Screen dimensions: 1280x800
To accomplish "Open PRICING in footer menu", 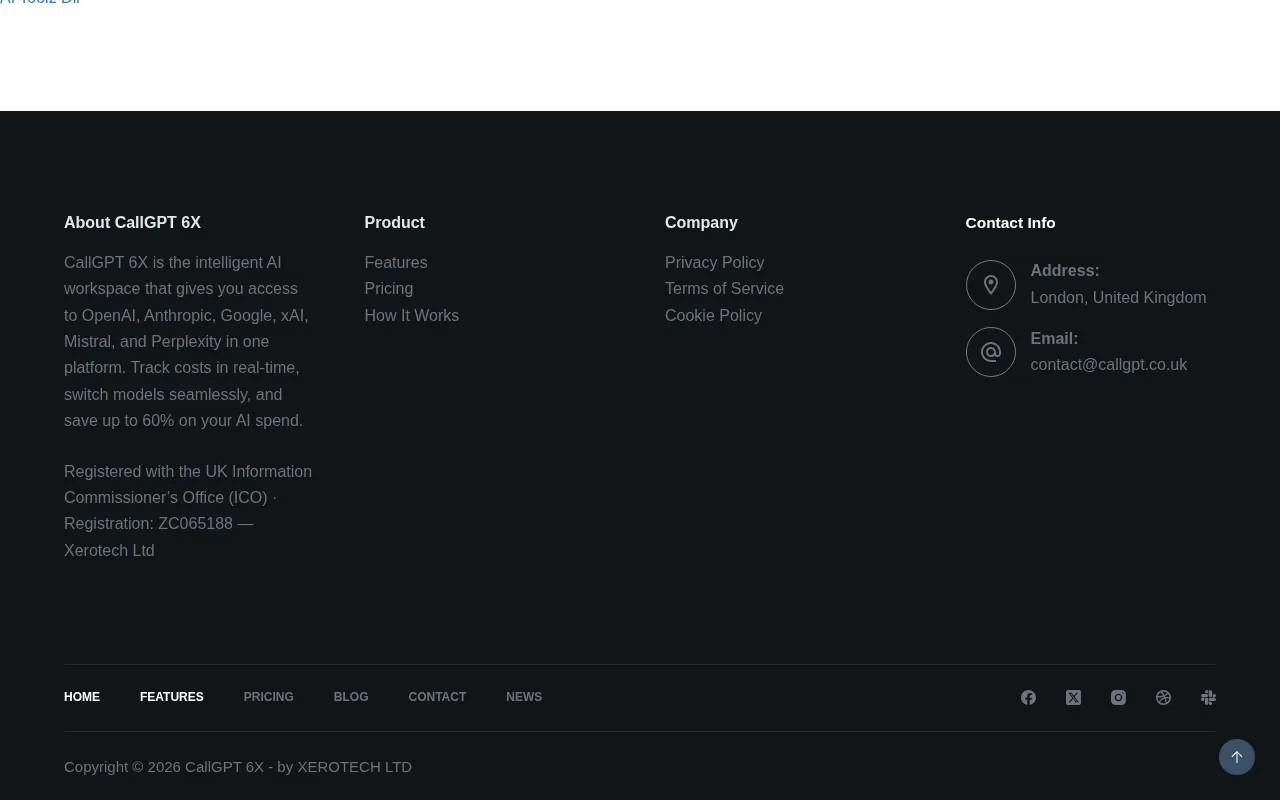I will tap(268, 697).
